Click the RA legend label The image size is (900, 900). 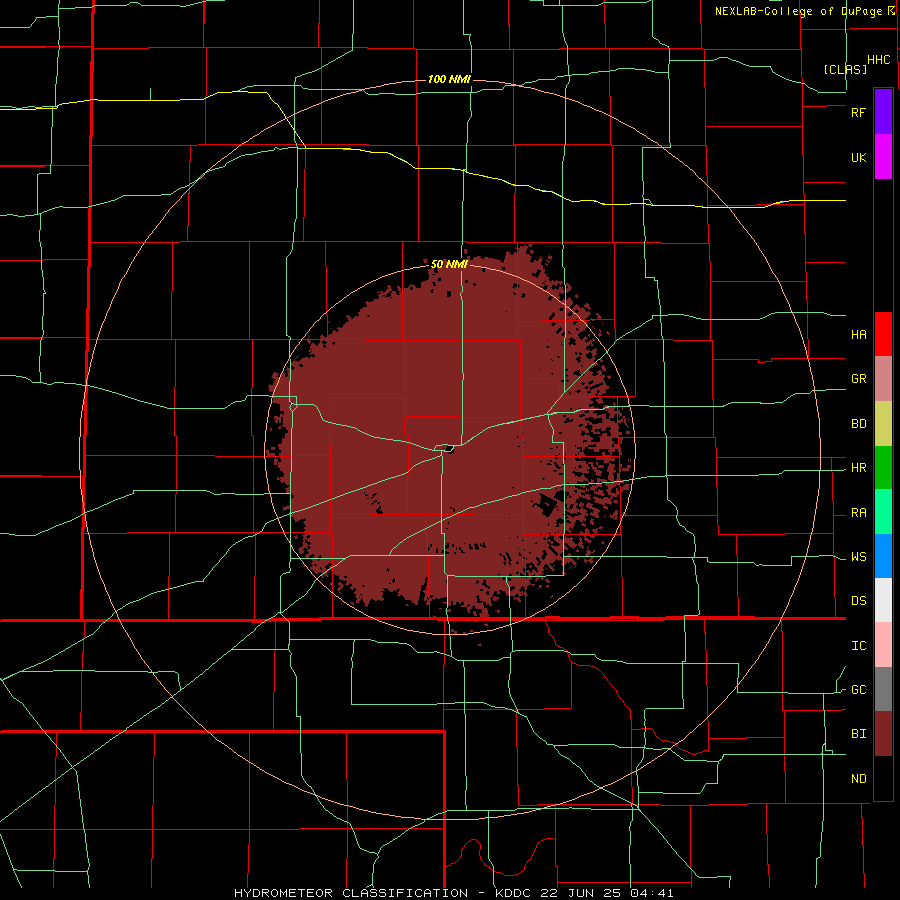(858, 513)
